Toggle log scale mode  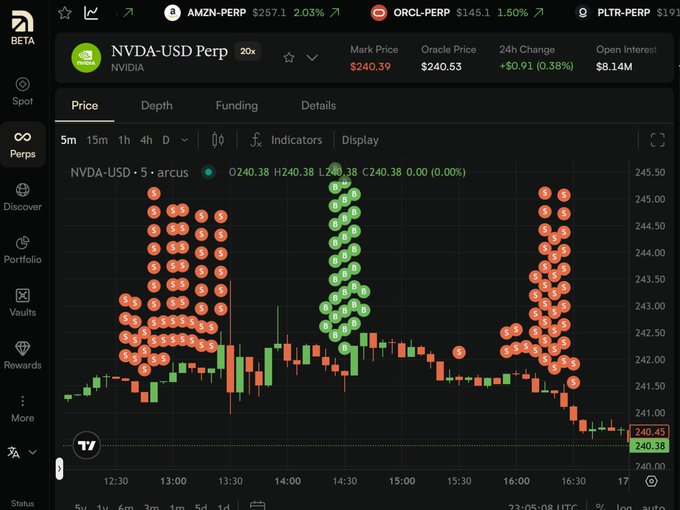624,507
